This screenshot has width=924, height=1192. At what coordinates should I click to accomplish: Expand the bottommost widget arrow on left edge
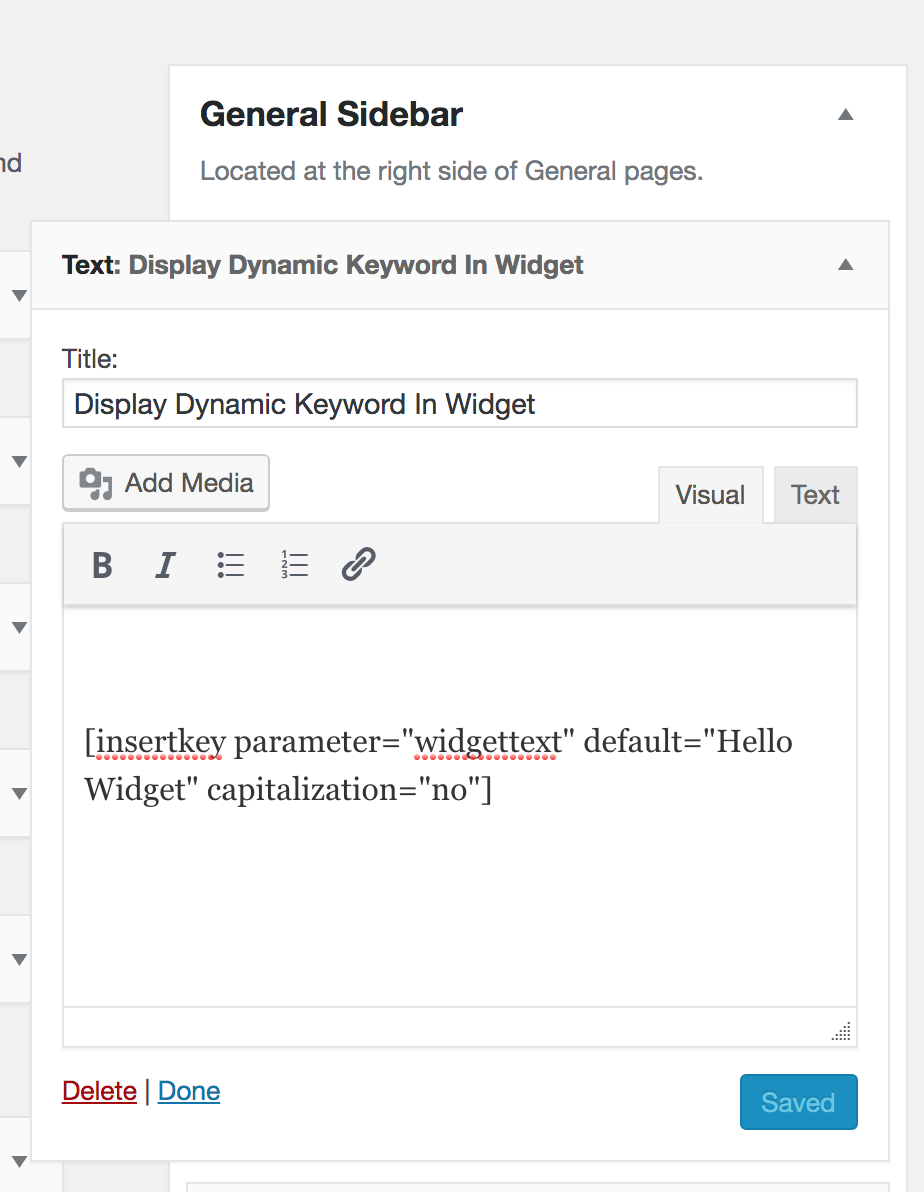18,1160
